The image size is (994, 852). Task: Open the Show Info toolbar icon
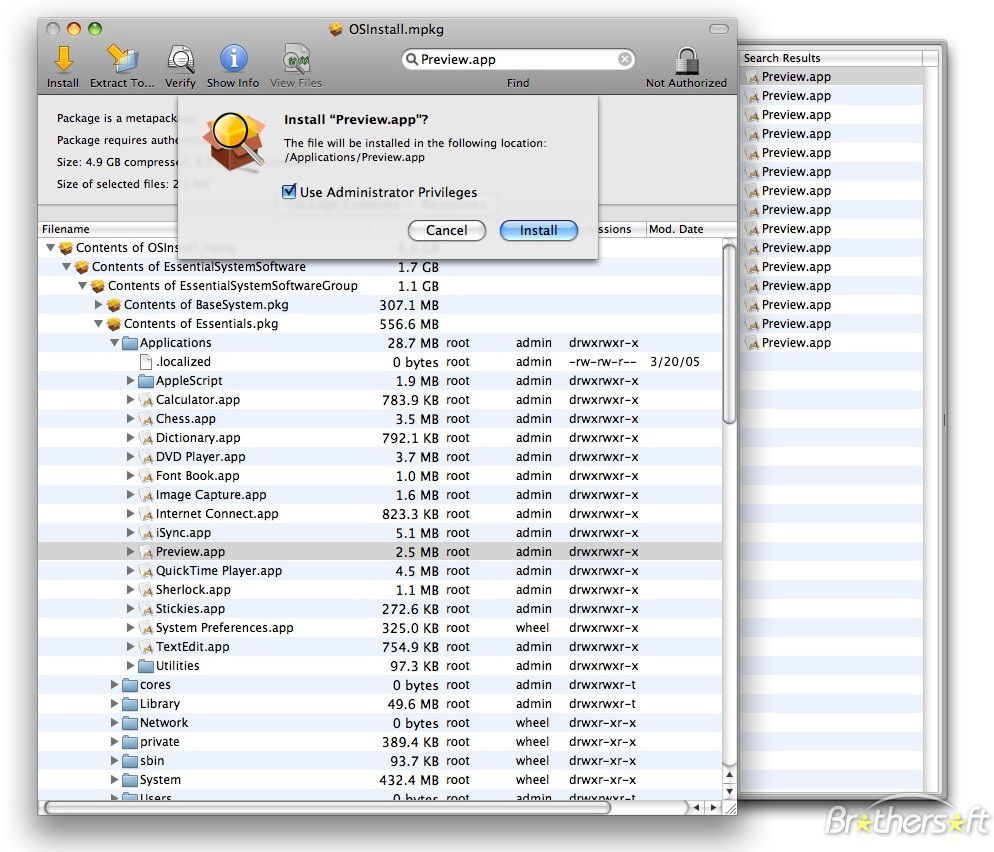(233, 59)
